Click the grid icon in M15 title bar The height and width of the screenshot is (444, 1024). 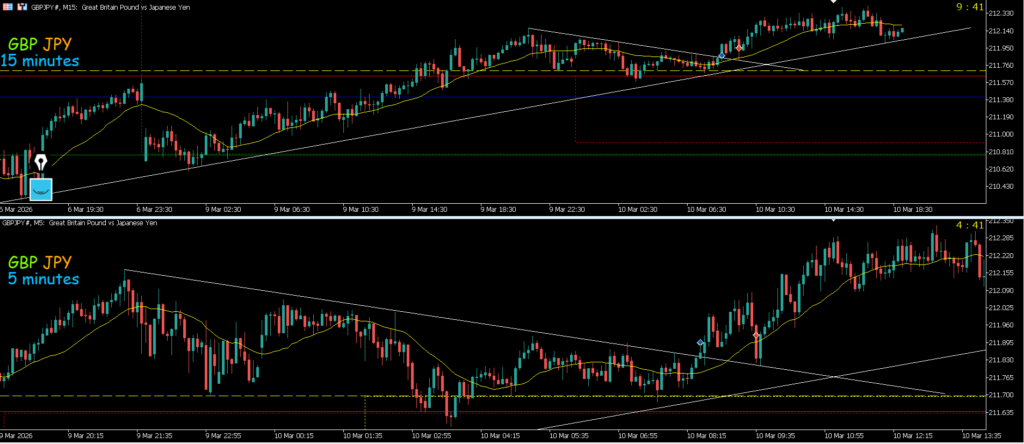(x=7, y=7)
